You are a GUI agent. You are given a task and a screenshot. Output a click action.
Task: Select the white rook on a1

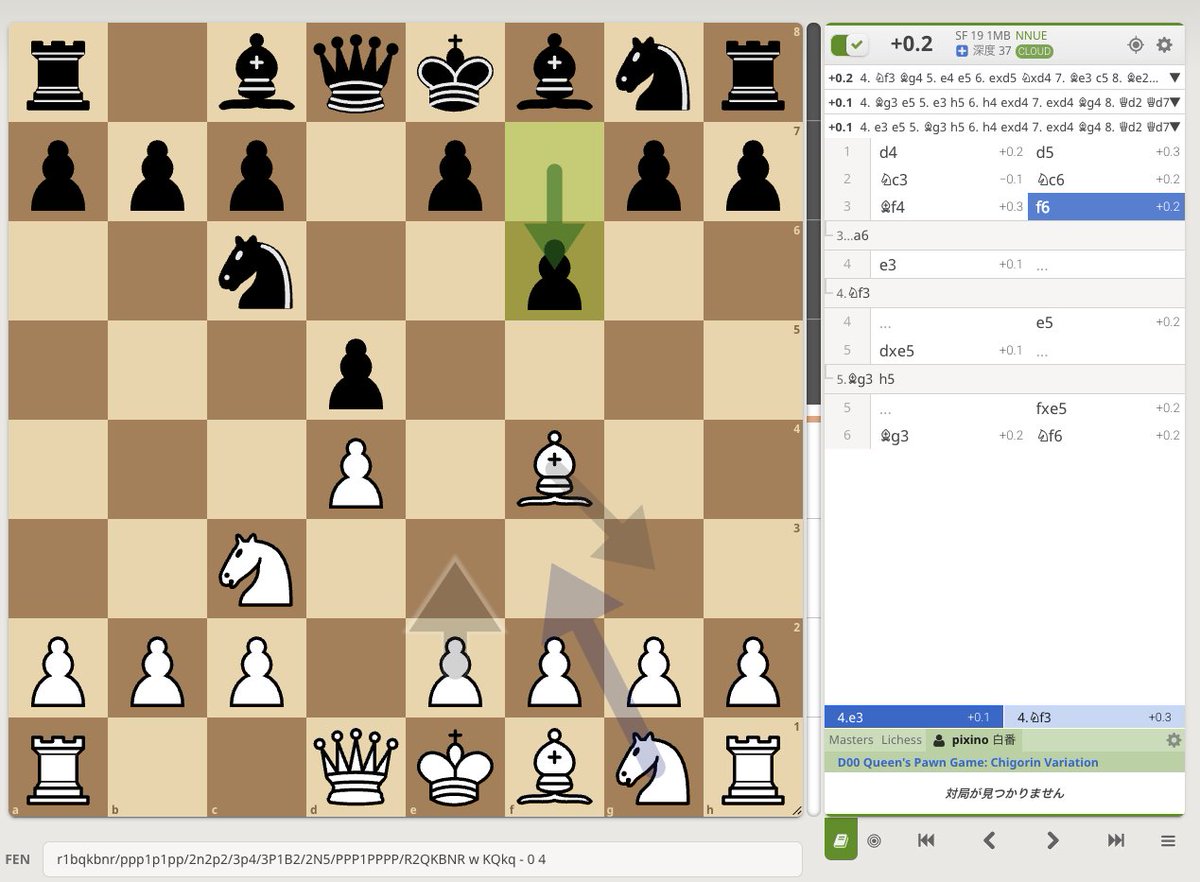(x=58, y=767)
